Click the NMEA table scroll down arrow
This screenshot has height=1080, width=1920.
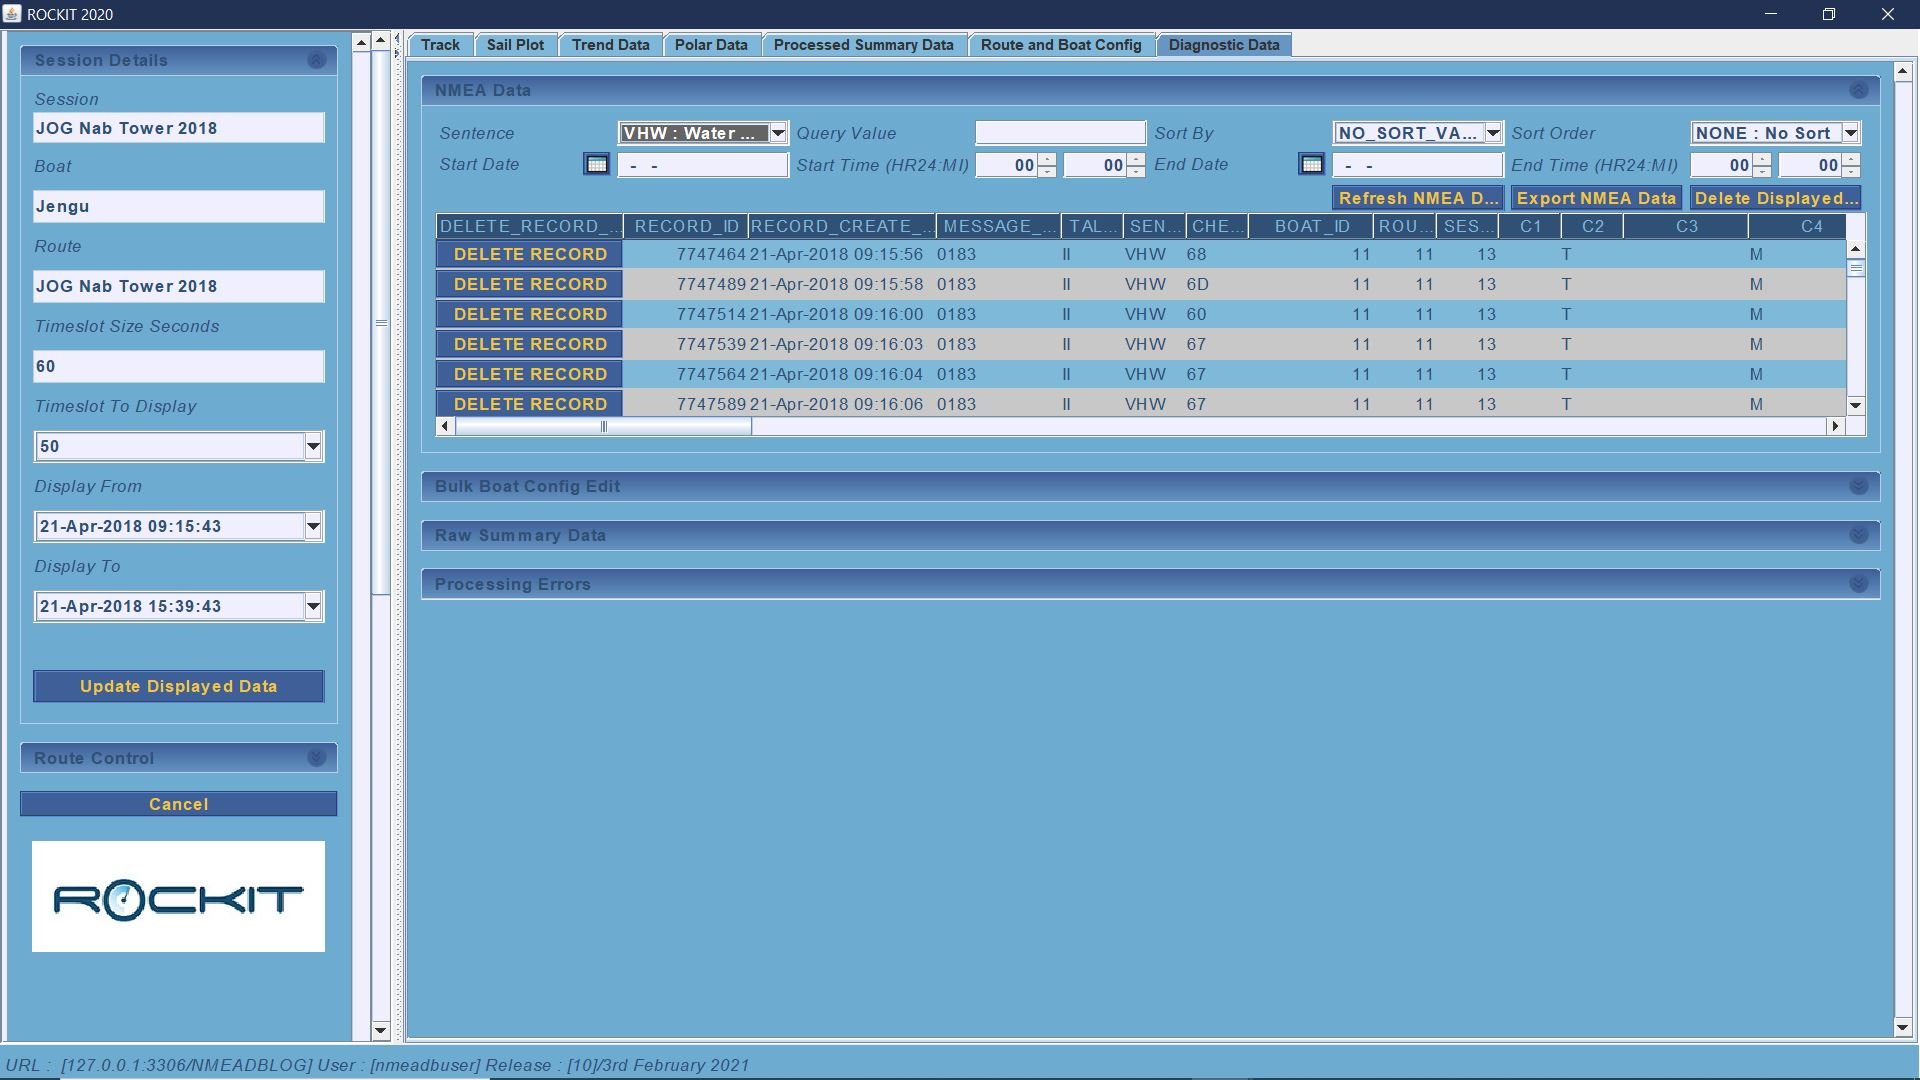coord(1856,405)
